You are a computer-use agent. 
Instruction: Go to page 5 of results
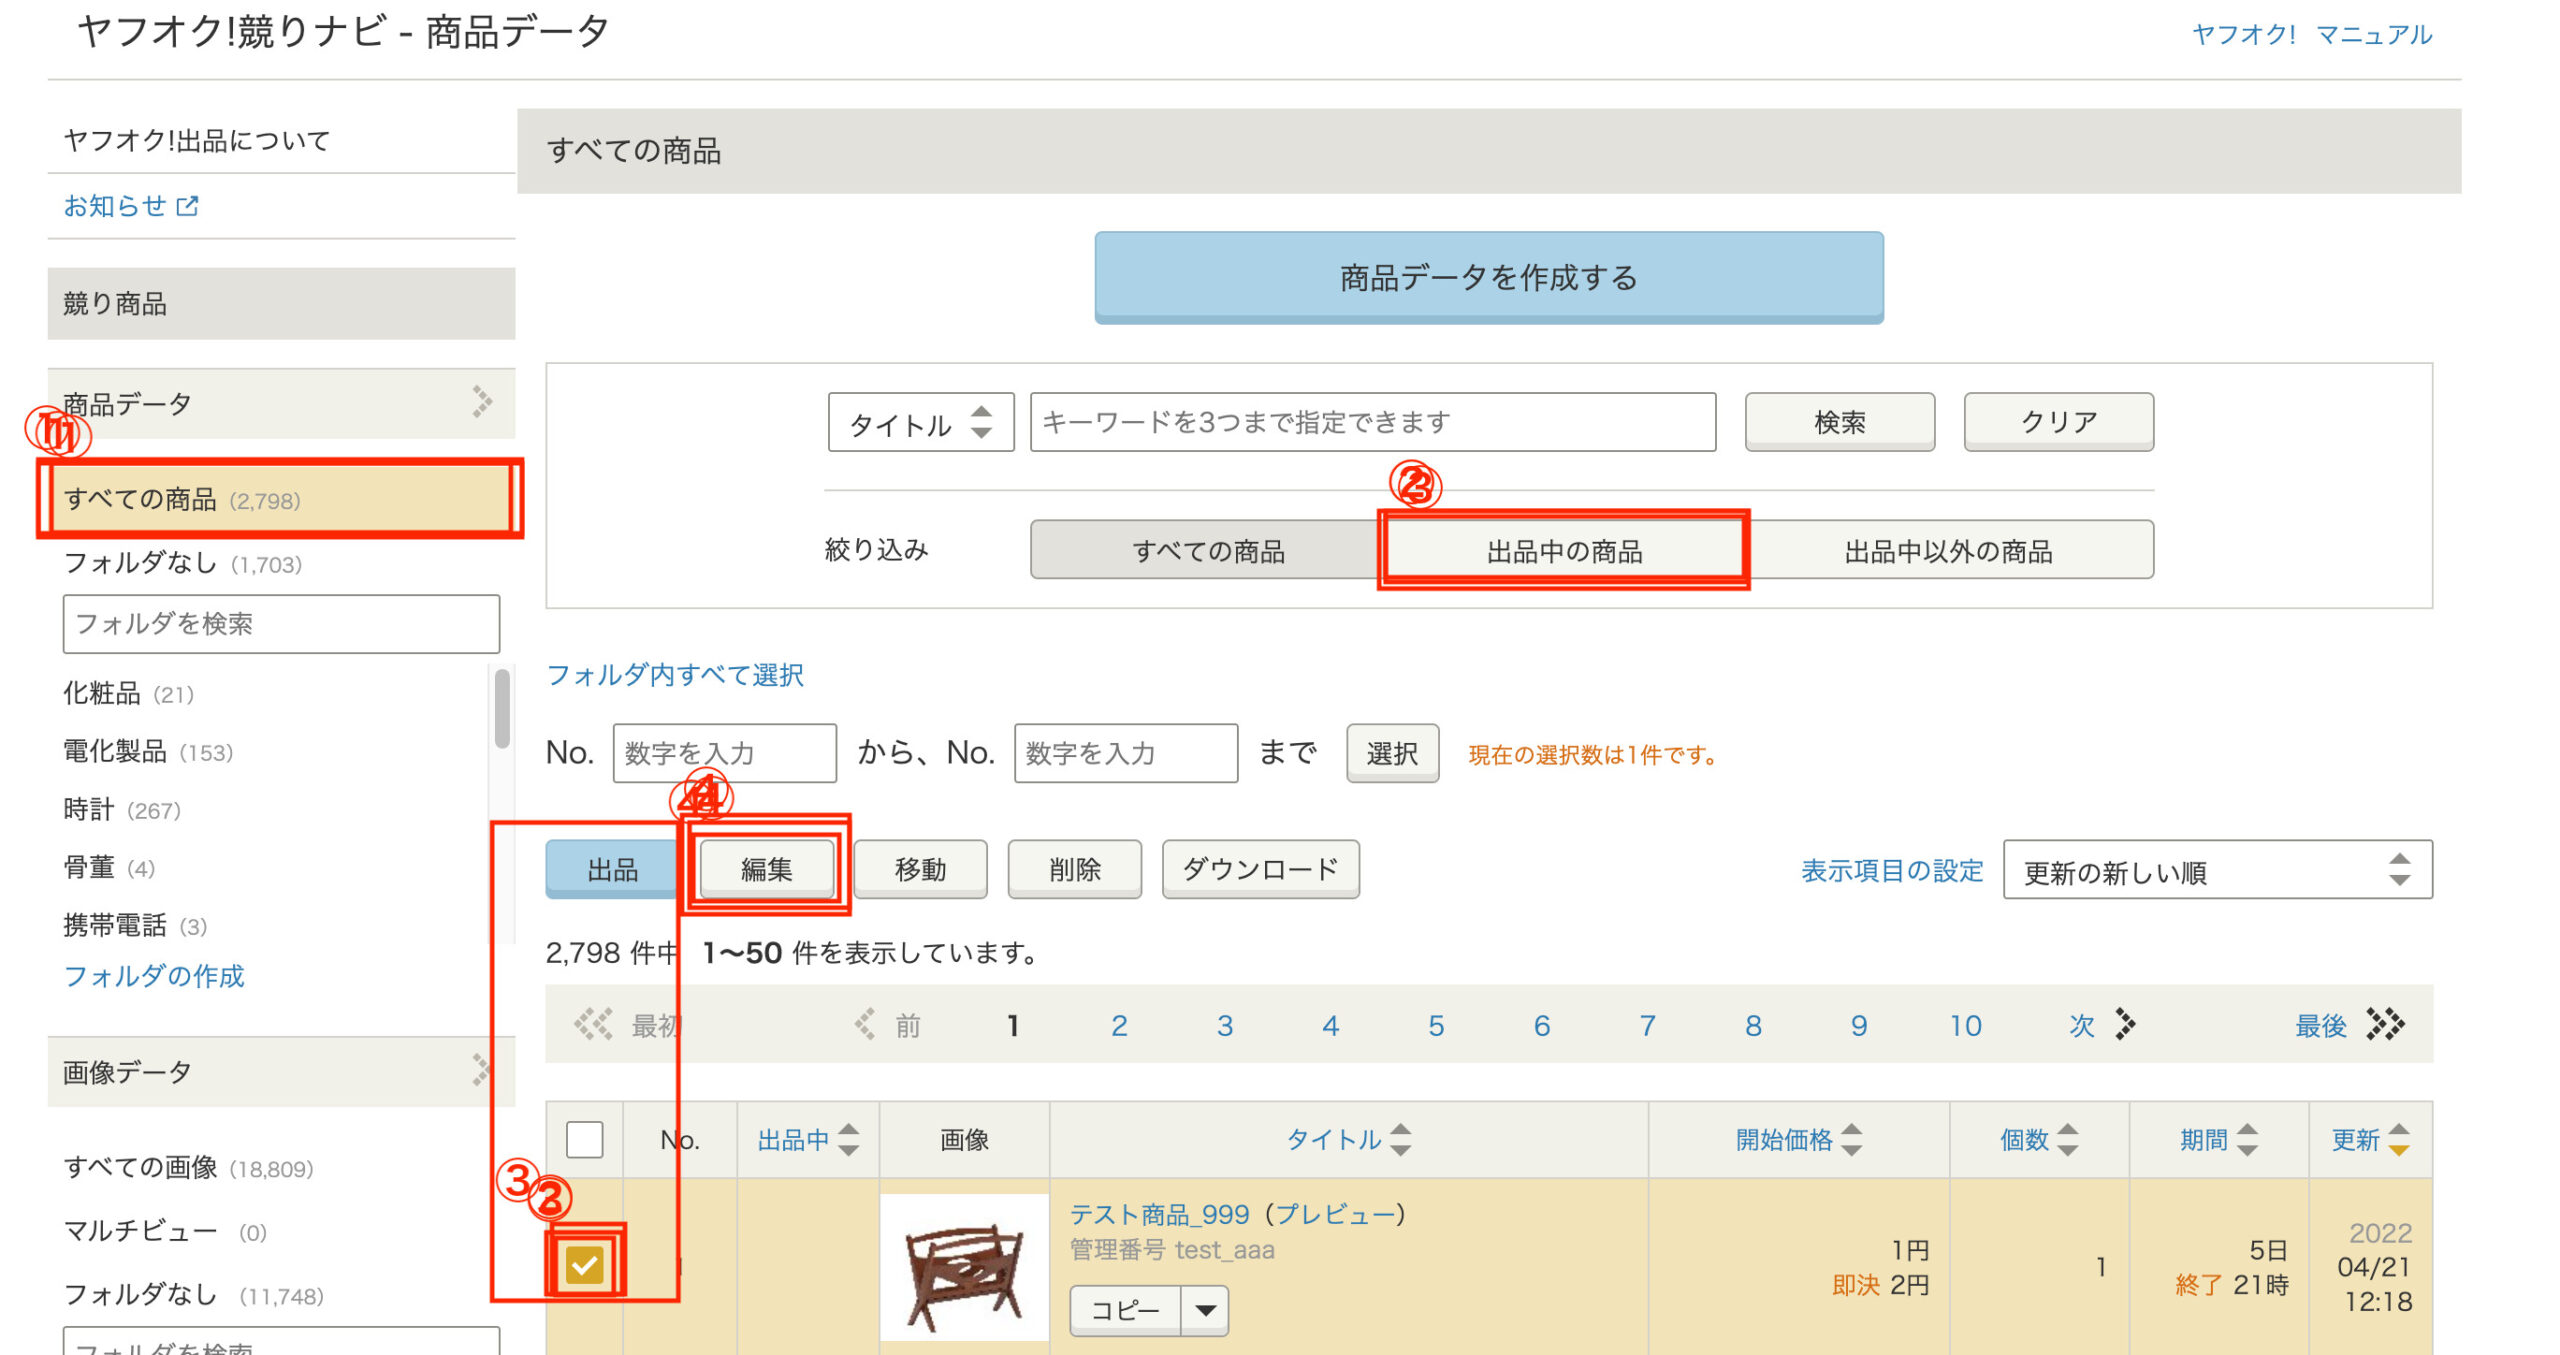pos(1436,1025)
